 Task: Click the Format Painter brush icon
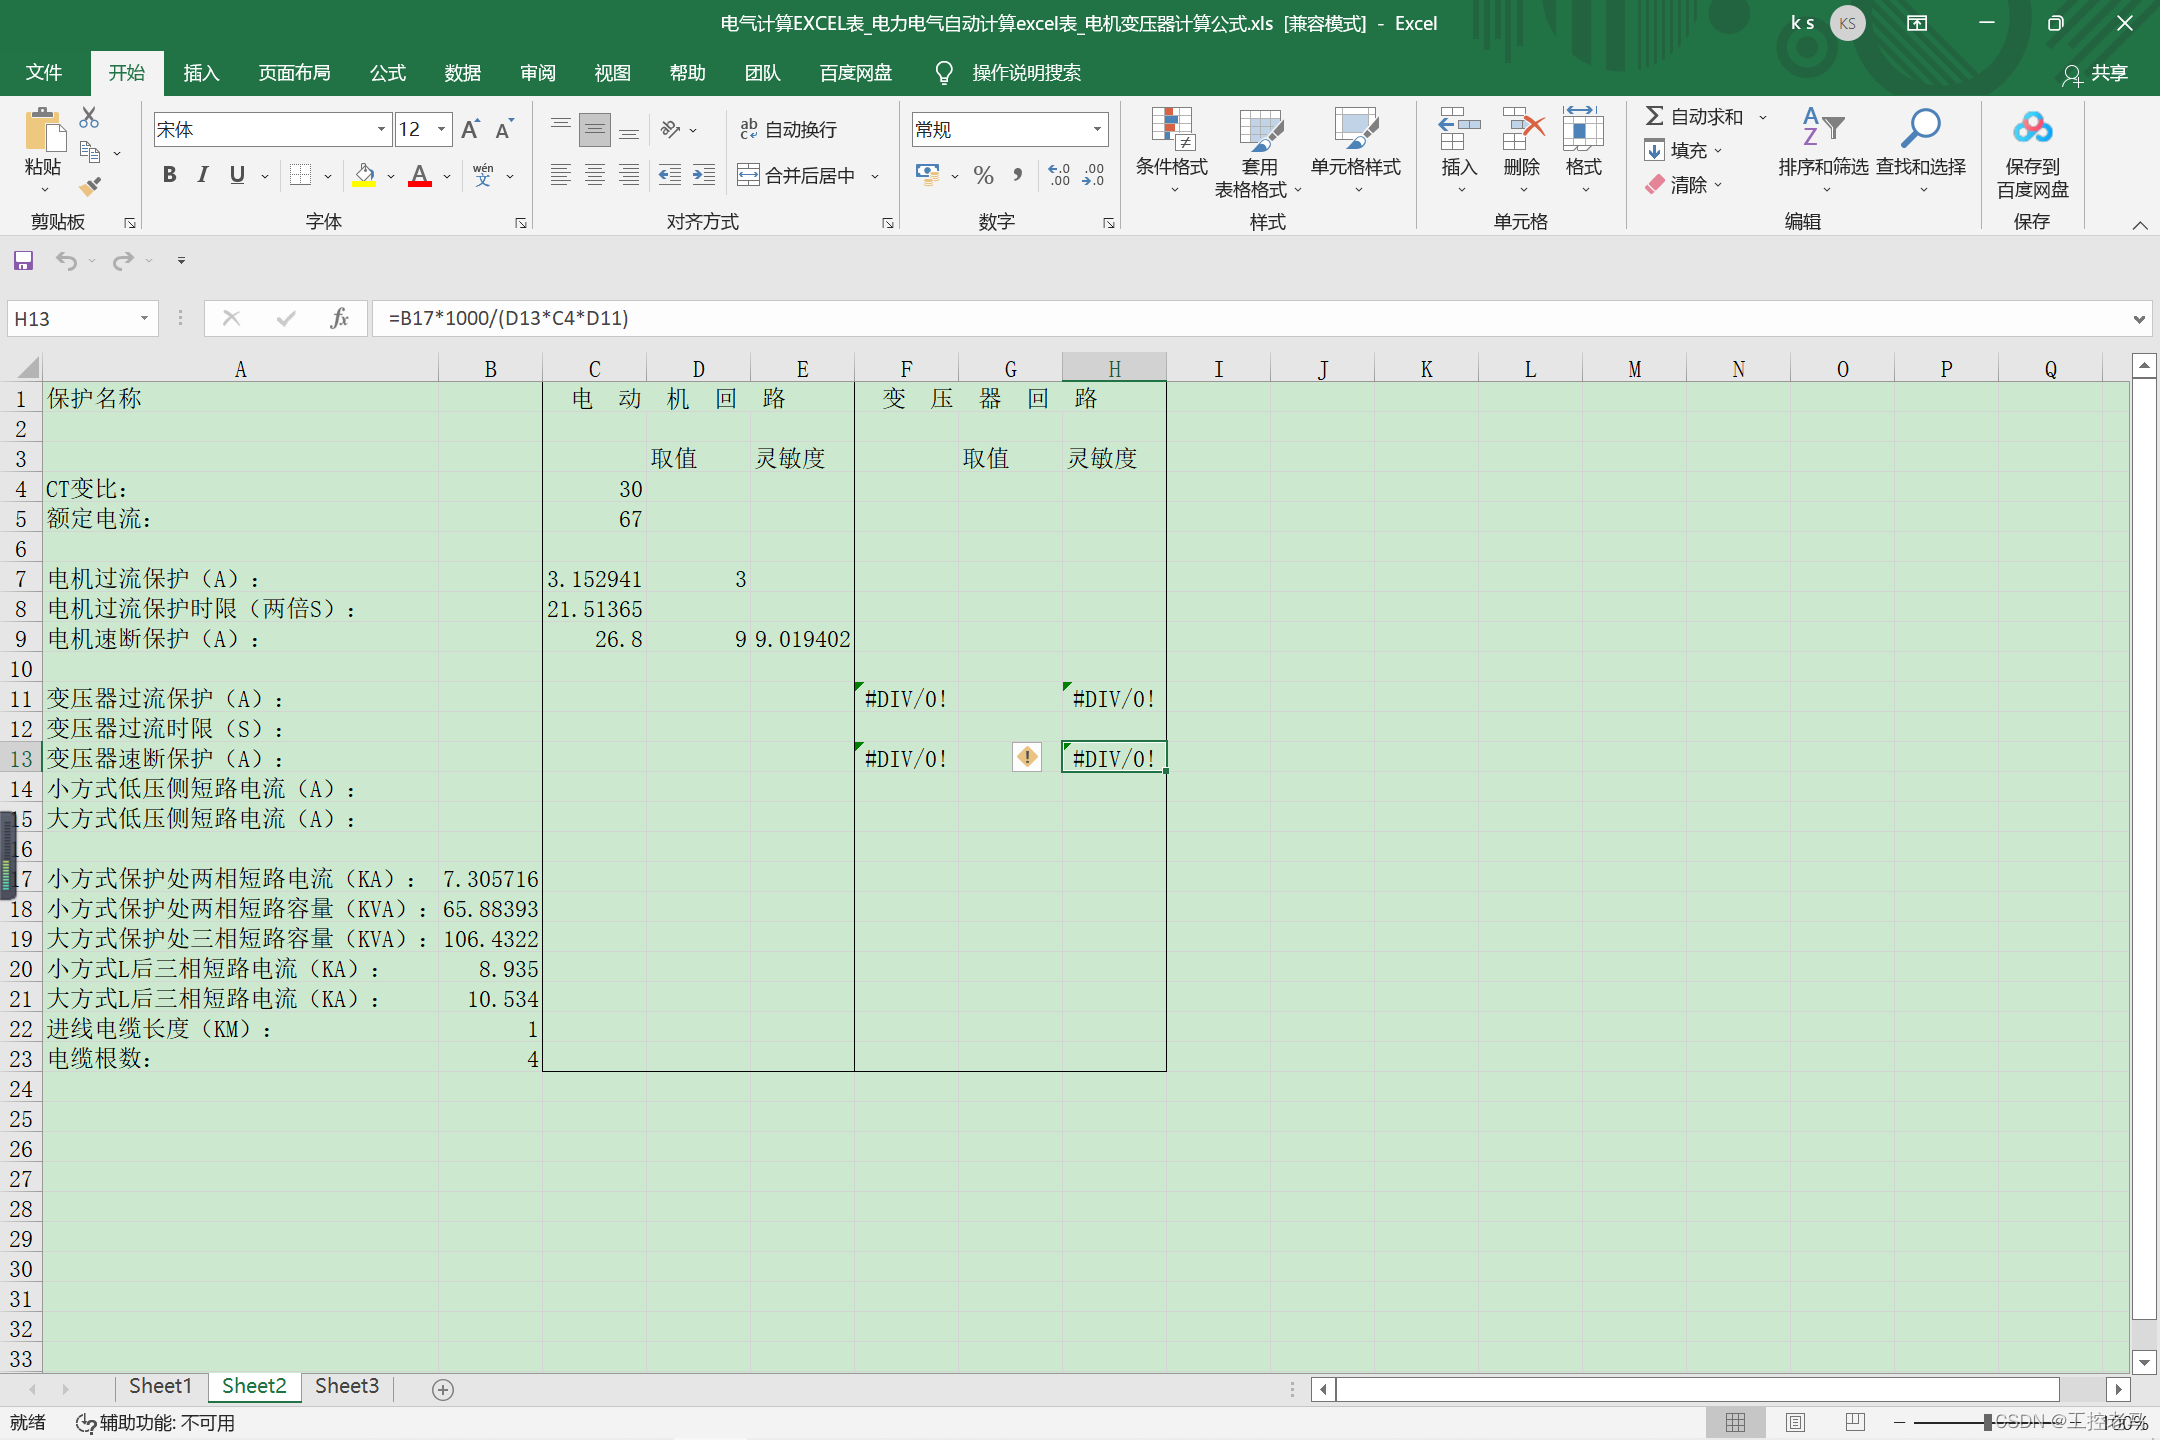click(90, 187)
